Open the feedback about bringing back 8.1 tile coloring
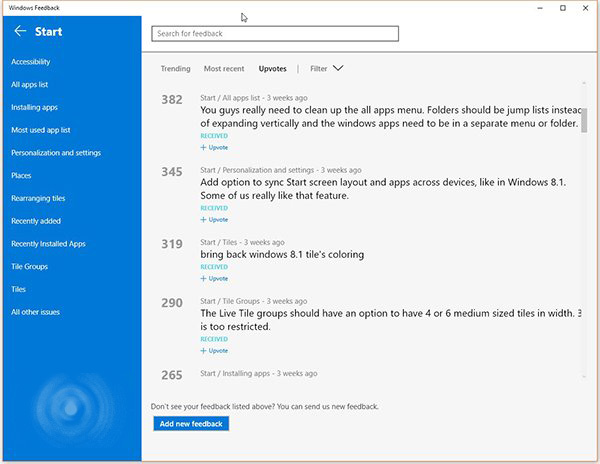 [x=282, y=255]
